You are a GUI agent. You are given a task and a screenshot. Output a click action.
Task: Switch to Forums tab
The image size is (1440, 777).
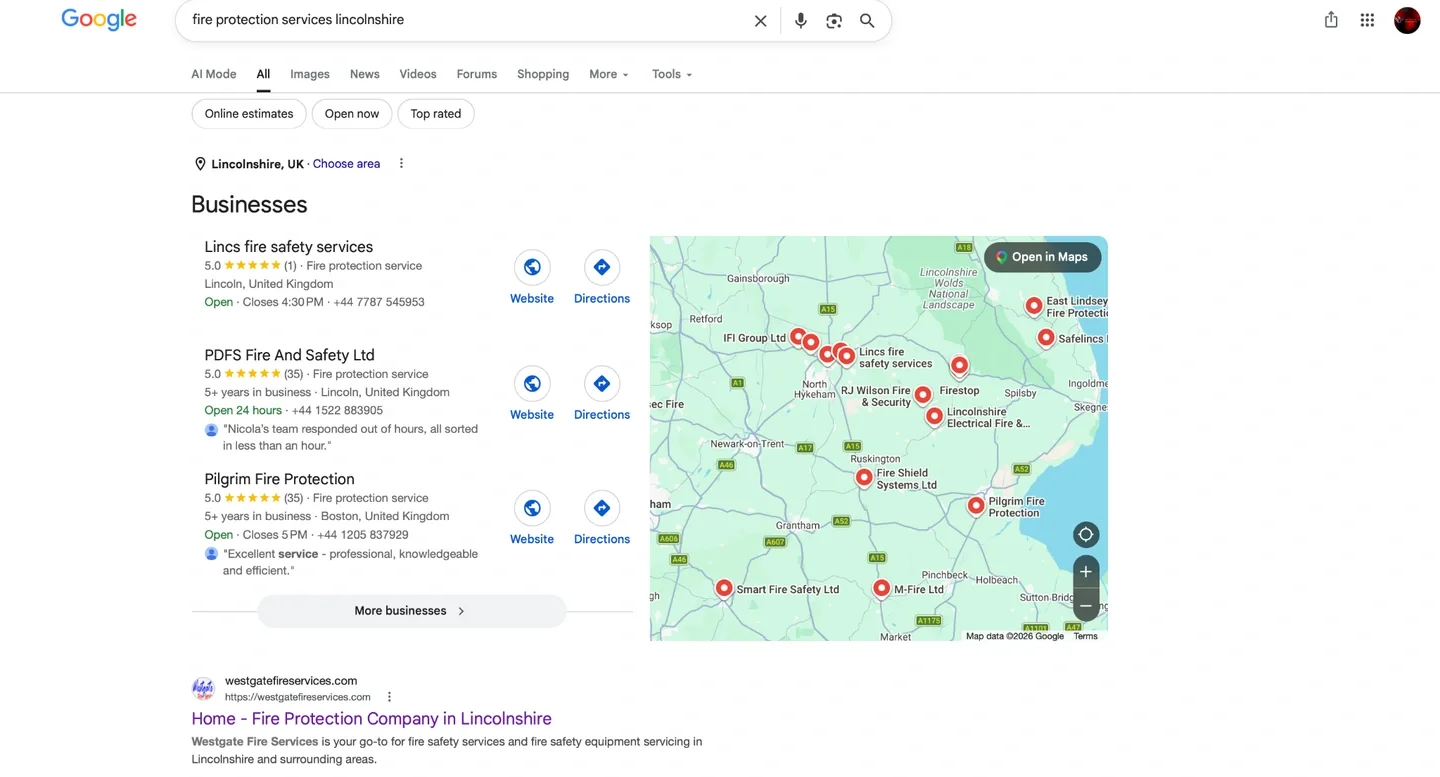[477, 74]
